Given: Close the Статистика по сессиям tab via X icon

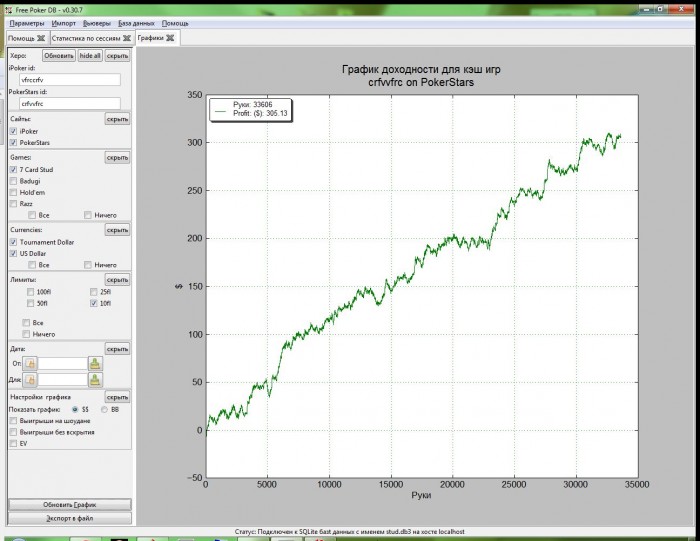Looking at the screenshot, I should (x=127, y=38).
